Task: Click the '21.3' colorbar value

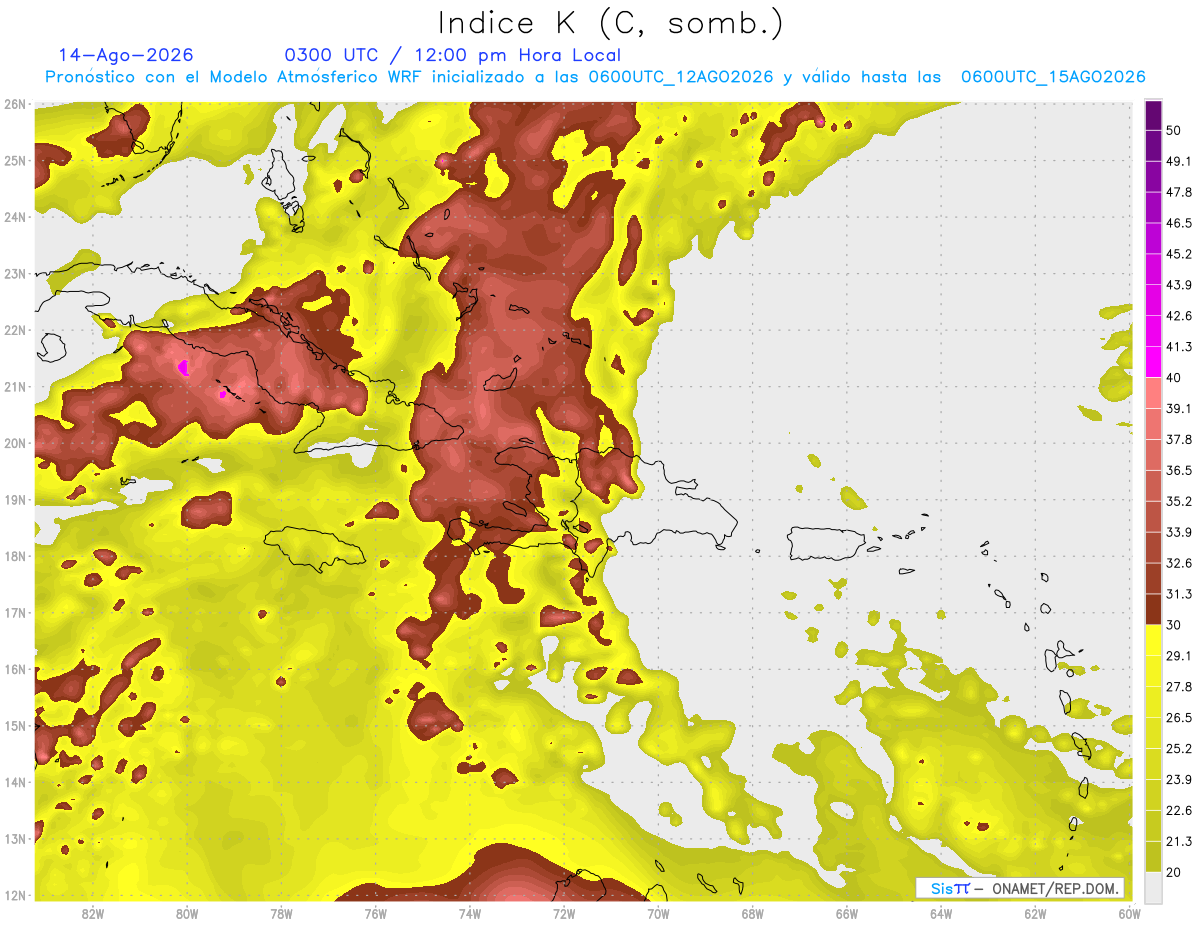Action: (1179, 841)
